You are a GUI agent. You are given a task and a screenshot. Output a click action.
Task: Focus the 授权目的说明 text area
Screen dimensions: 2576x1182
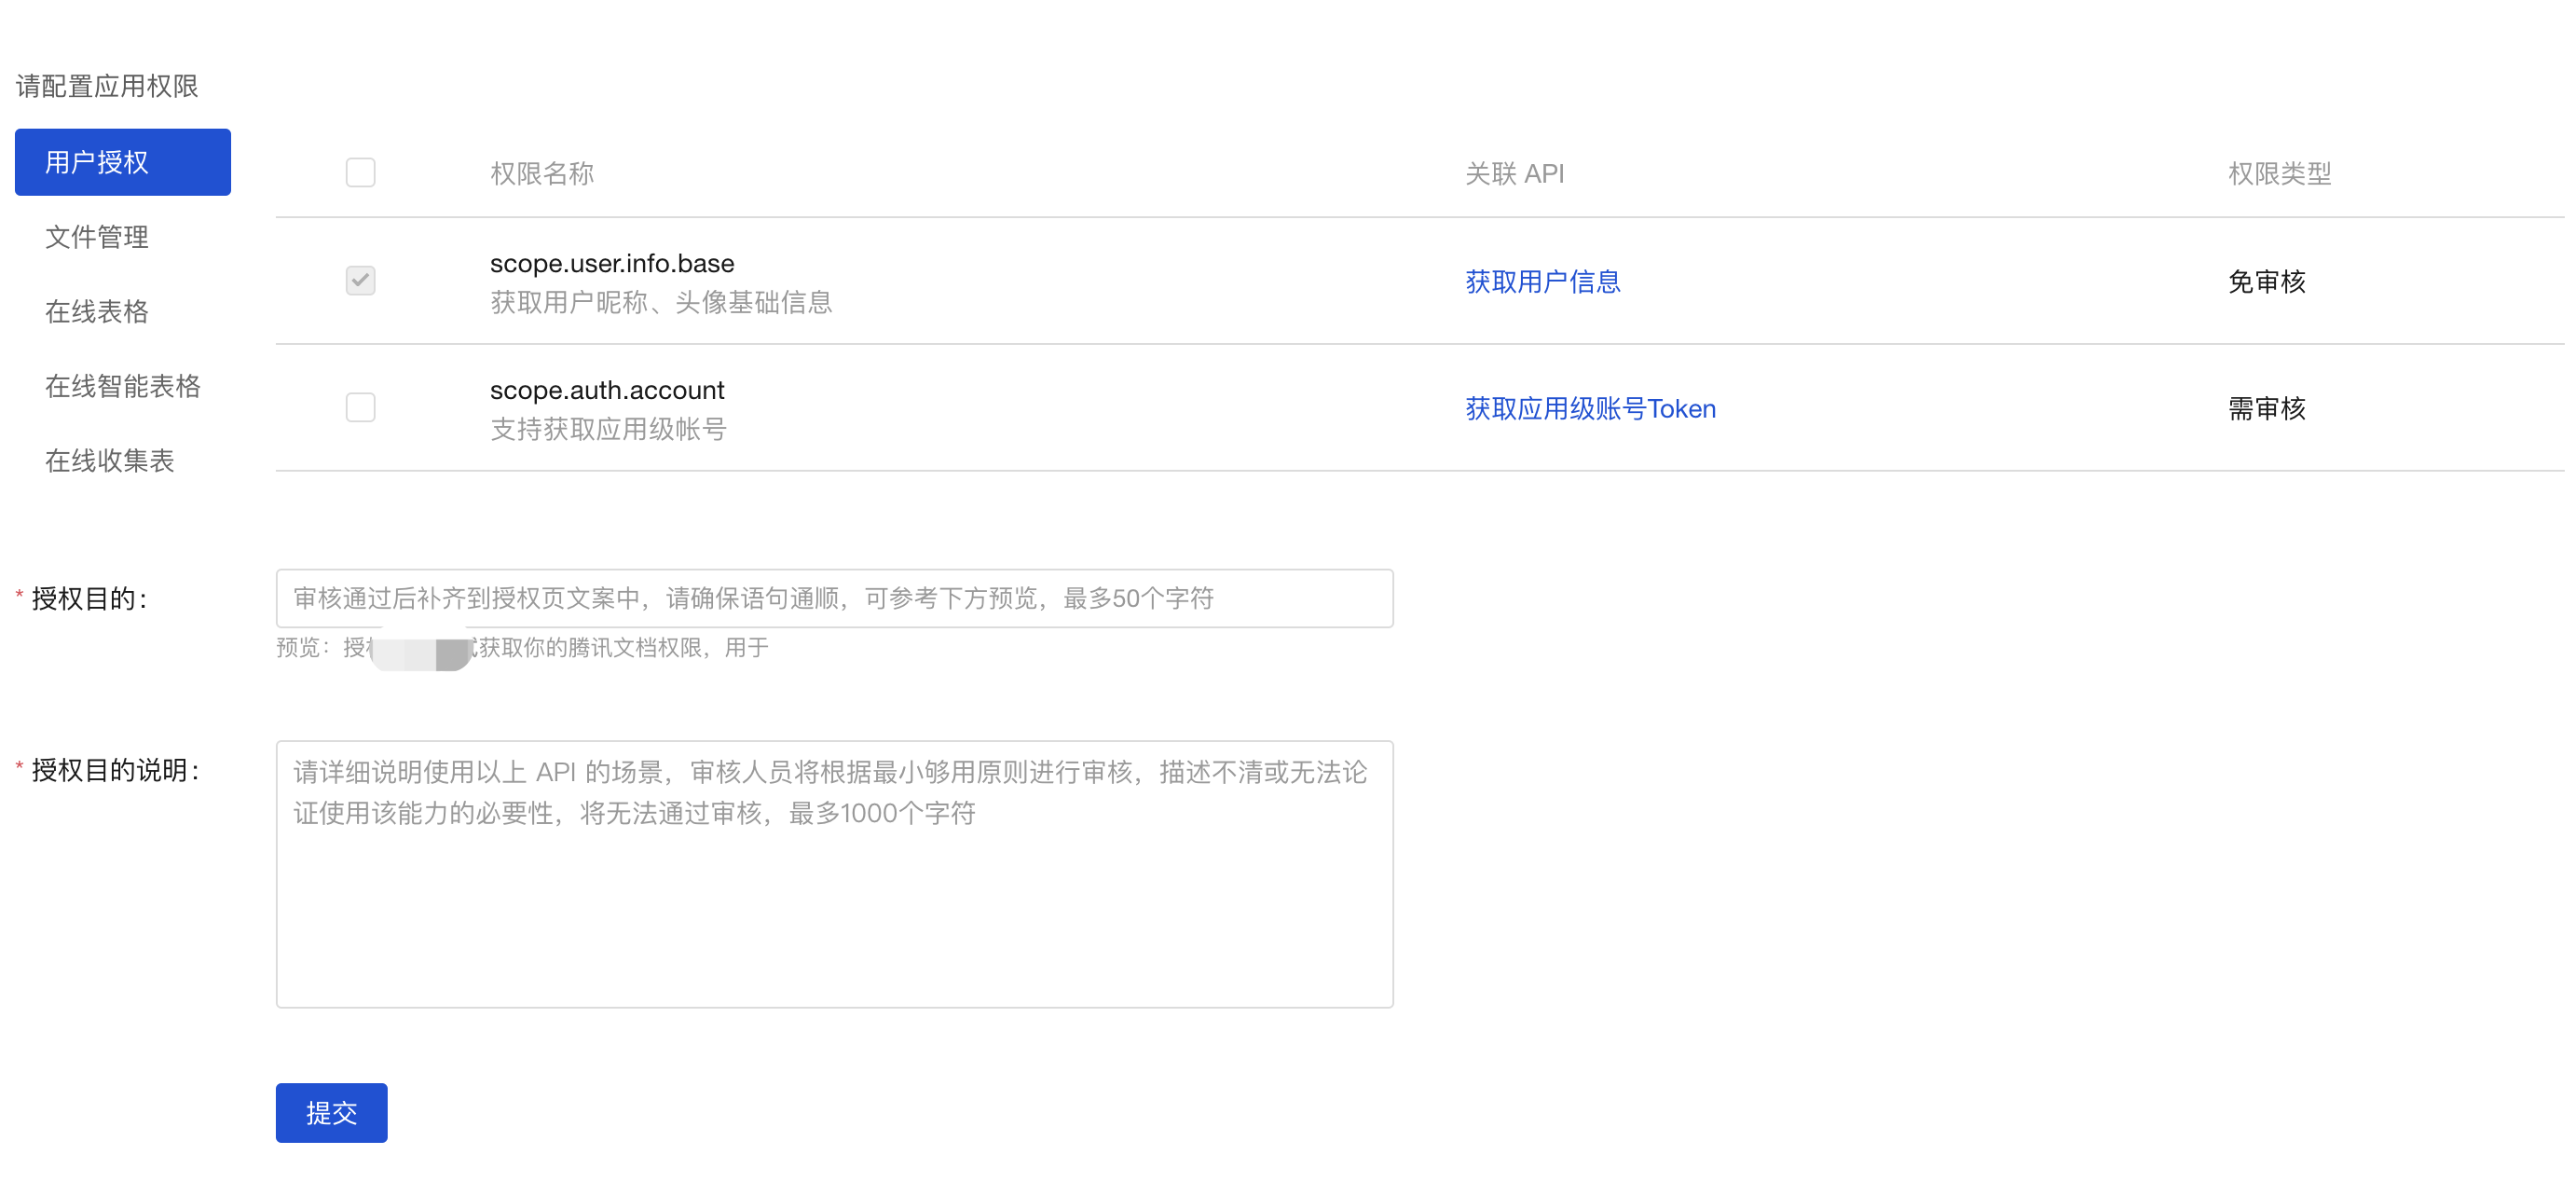834,873
